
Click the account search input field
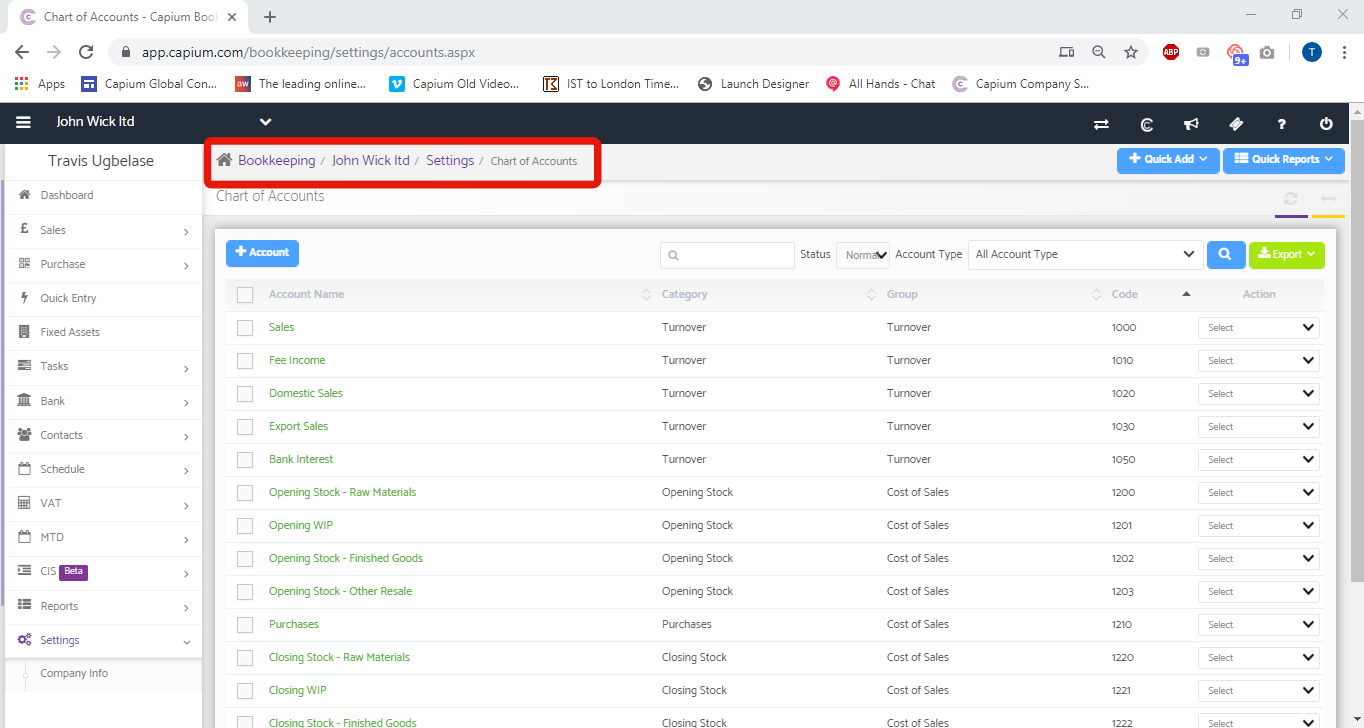click(727, 255)
